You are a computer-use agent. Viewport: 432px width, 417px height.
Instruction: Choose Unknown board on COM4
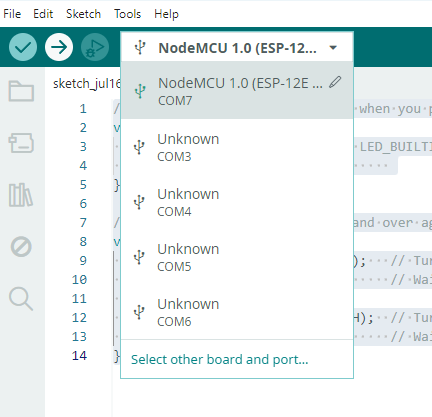point(237,202)
